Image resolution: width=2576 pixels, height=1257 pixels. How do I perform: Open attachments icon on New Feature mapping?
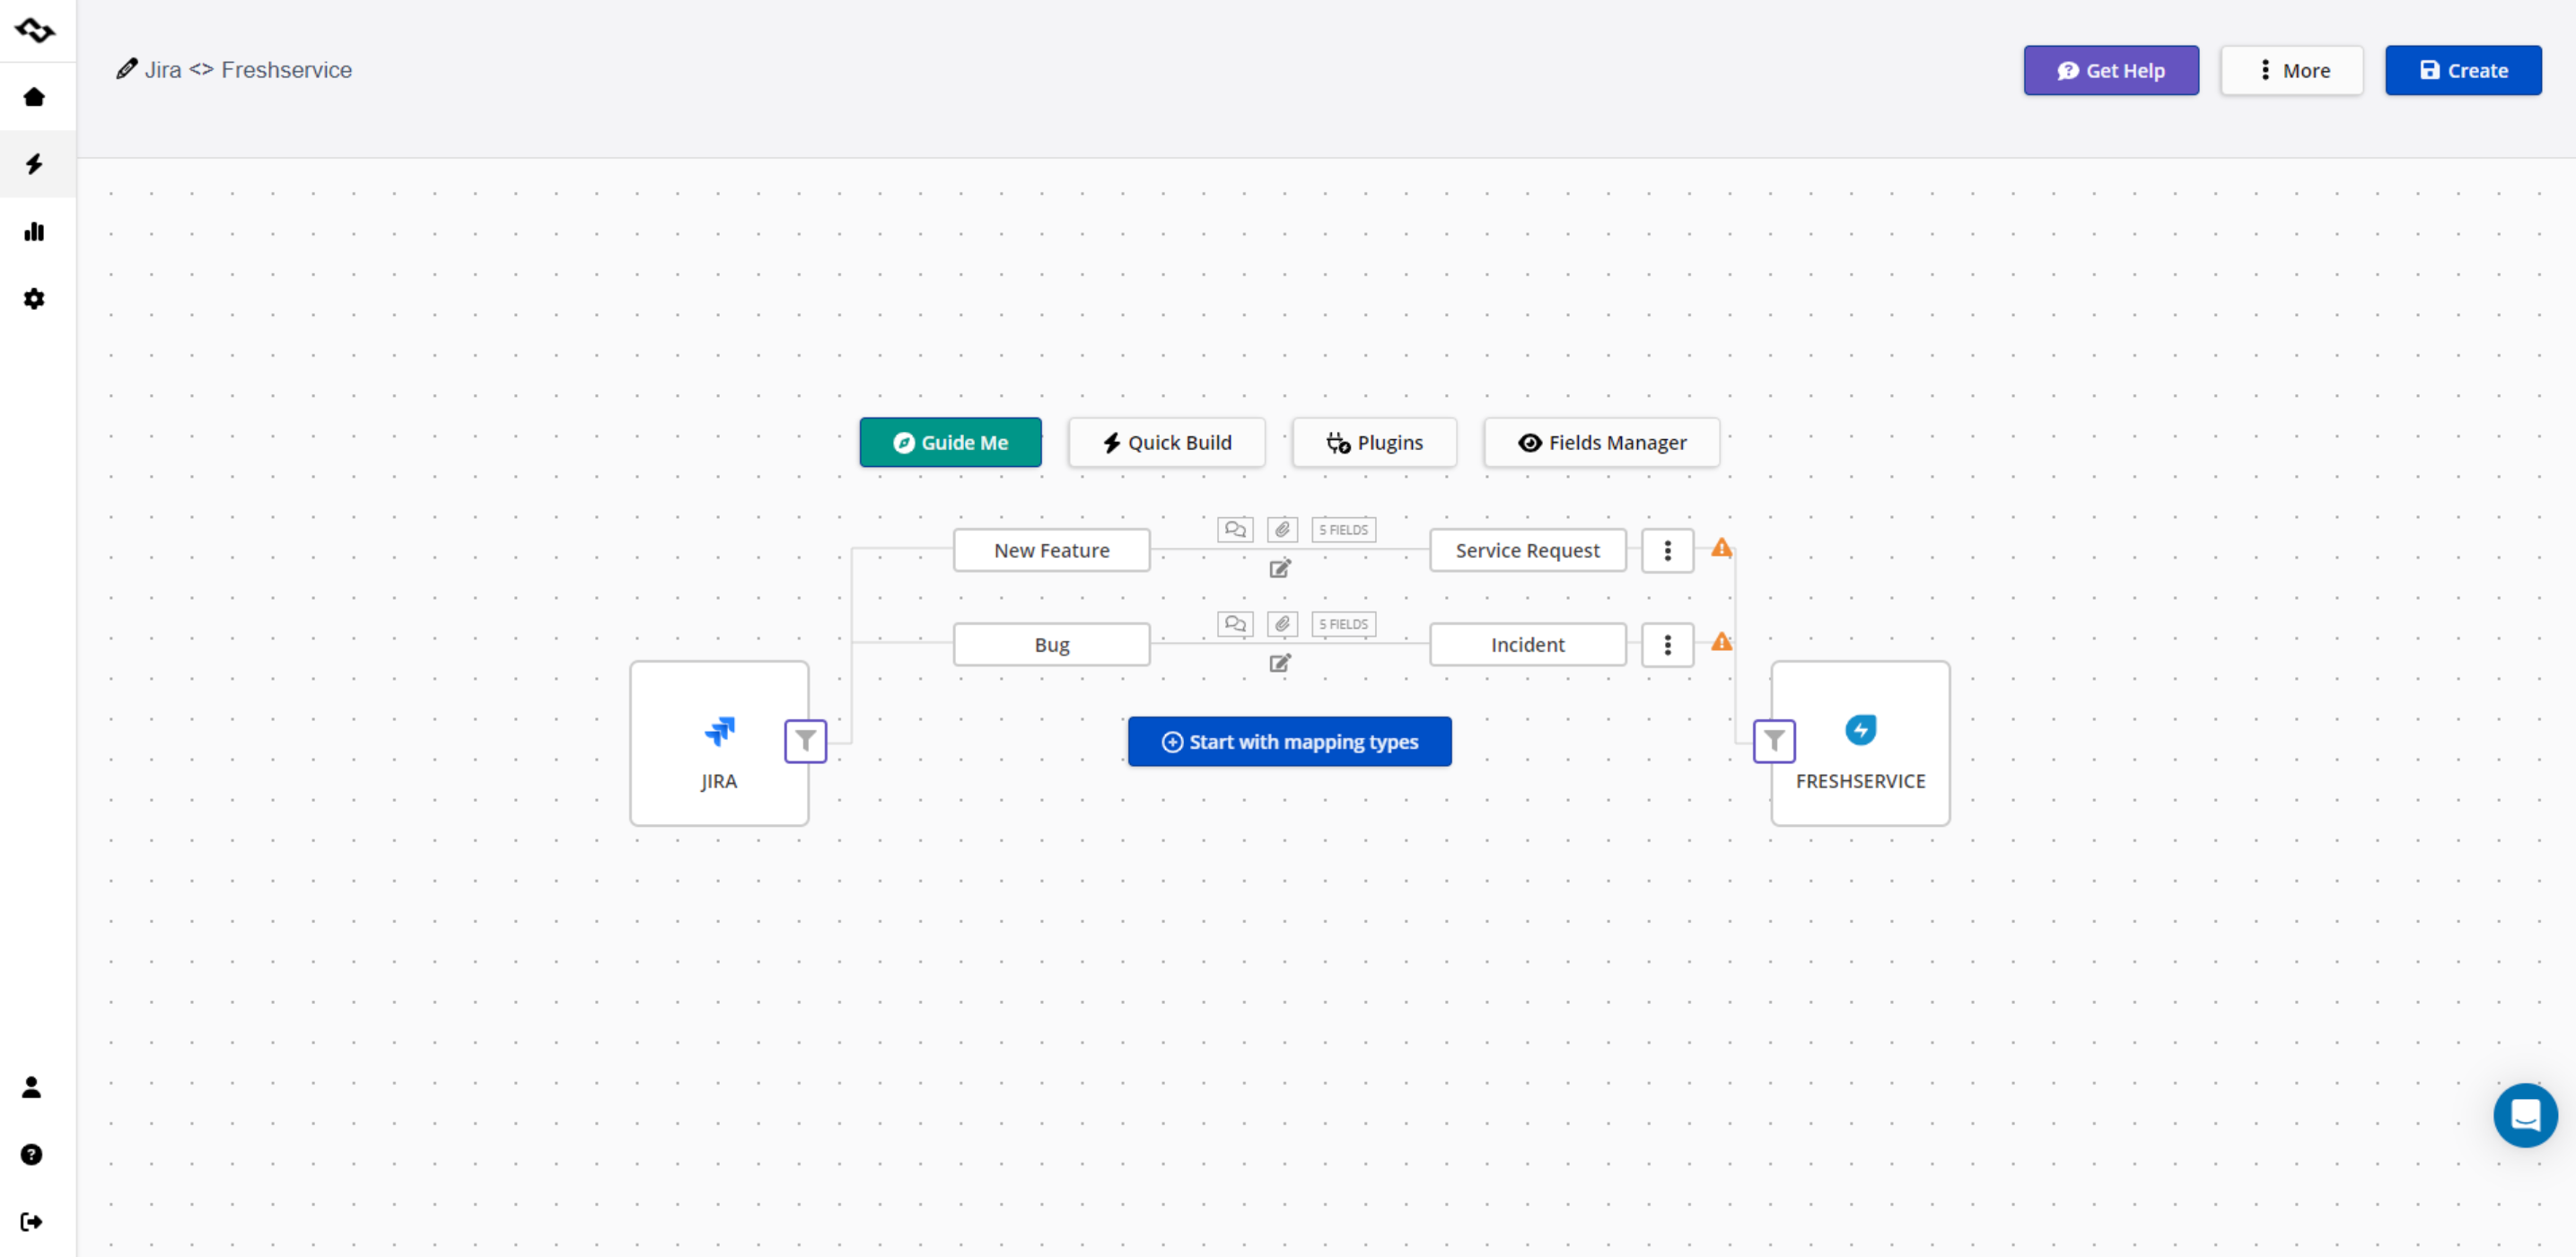[1282, 529]
